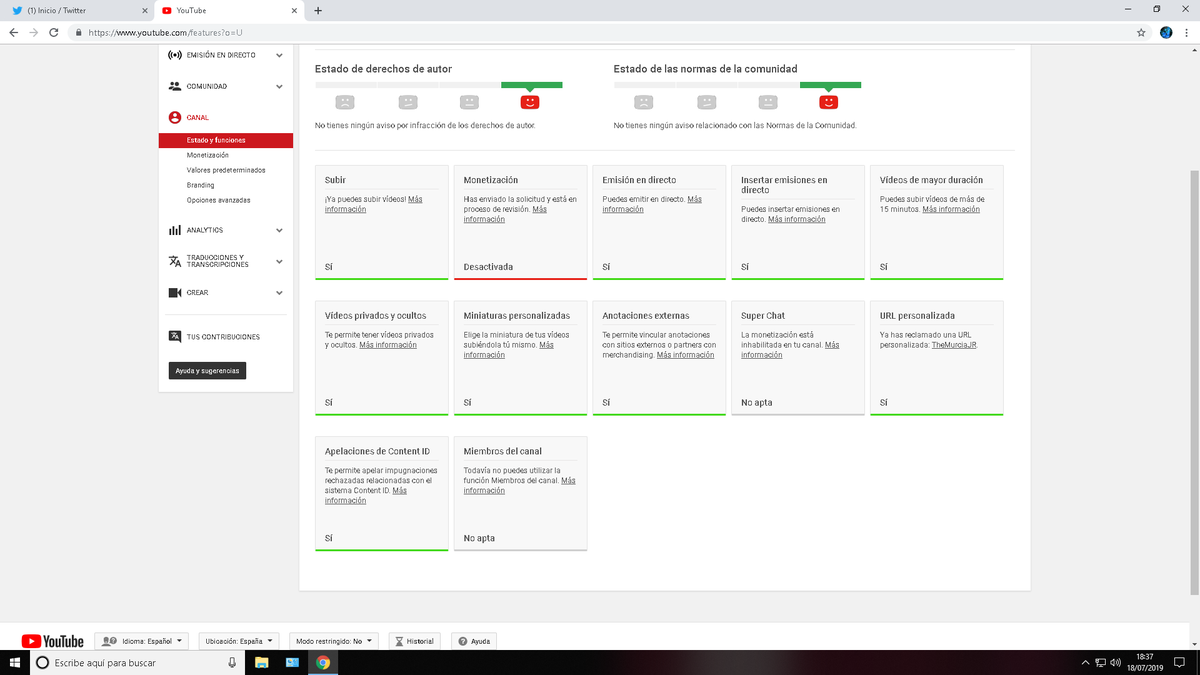Viewport: 1200px width, 675px height.
Task: Open the Modo restringido: No dropdown
Action: point(335,641)
